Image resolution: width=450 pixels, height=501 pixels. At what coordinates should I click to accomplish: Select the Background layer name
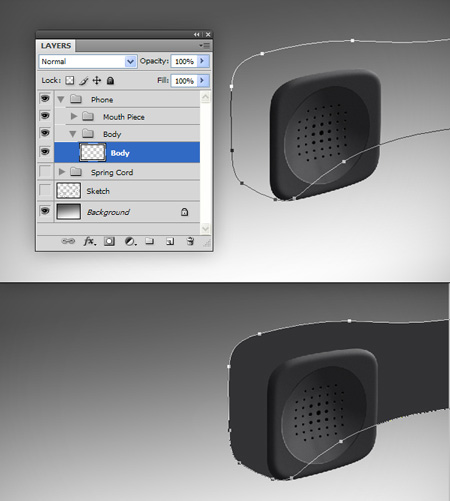point(108,212)
